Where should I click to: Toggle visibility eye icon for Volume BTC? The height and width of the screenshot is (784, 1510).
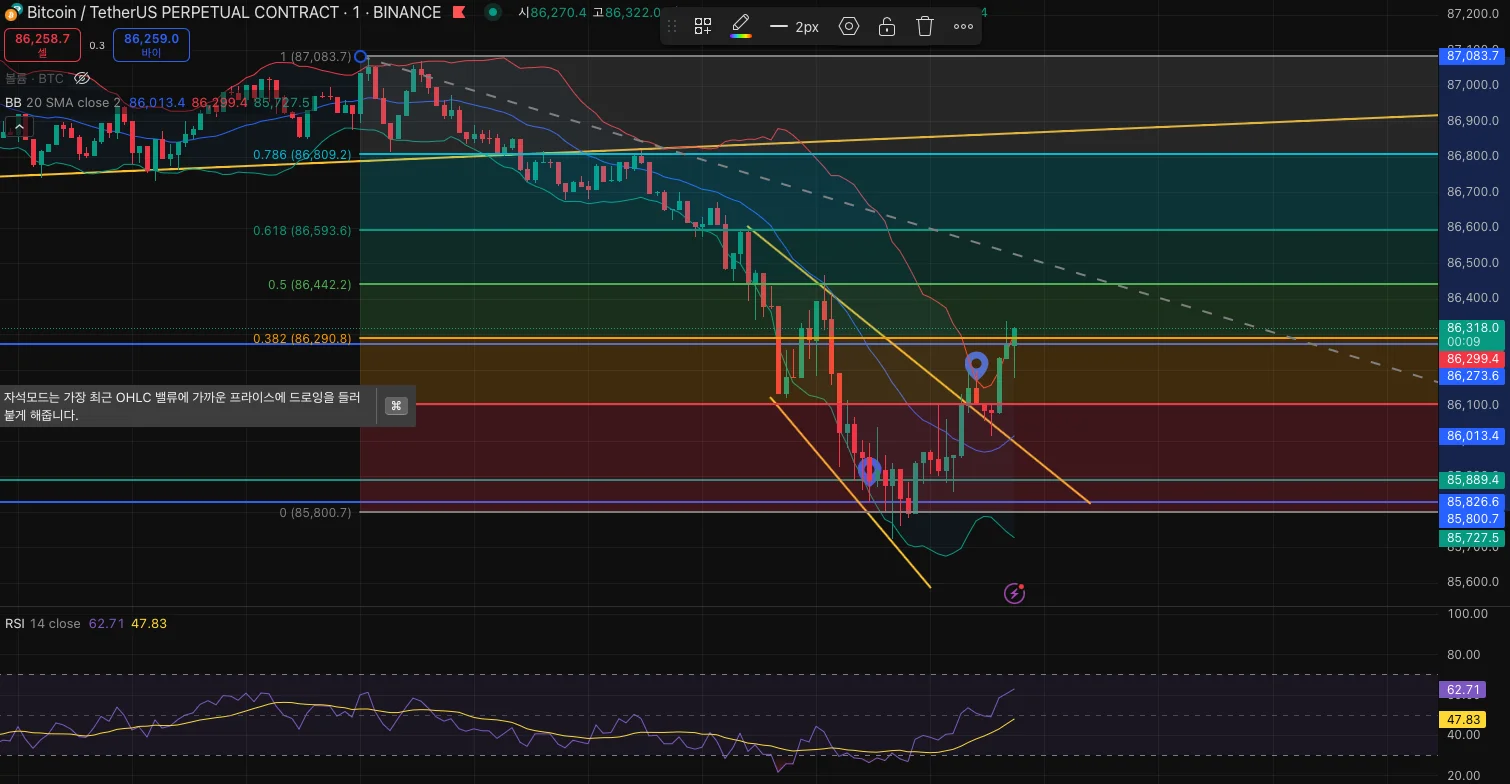[x=83, y=78]
